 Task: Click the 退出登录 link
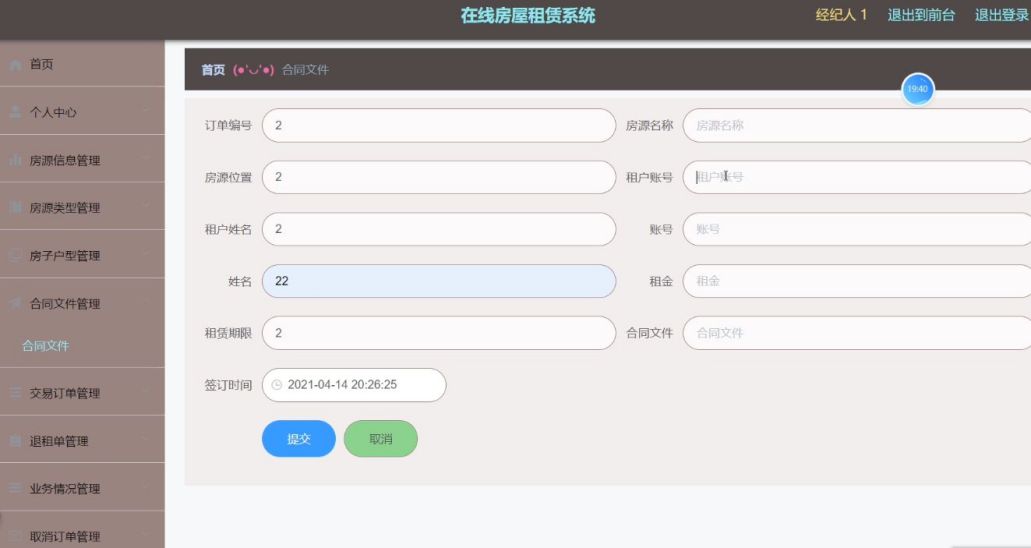pyautogui.click(x=1002, y=15)
